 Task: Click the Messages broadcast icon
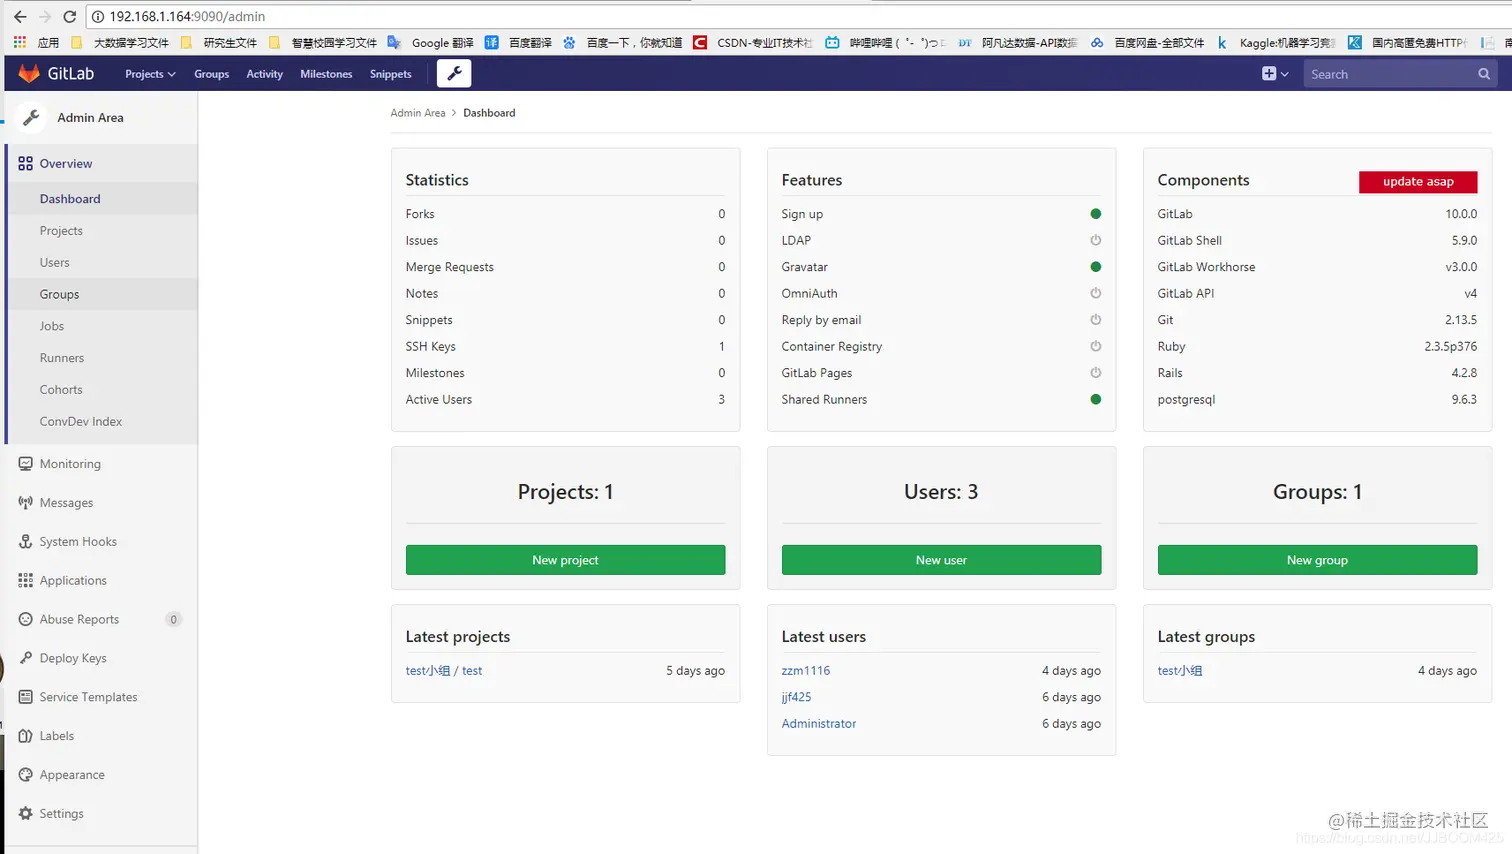point(26,502)
